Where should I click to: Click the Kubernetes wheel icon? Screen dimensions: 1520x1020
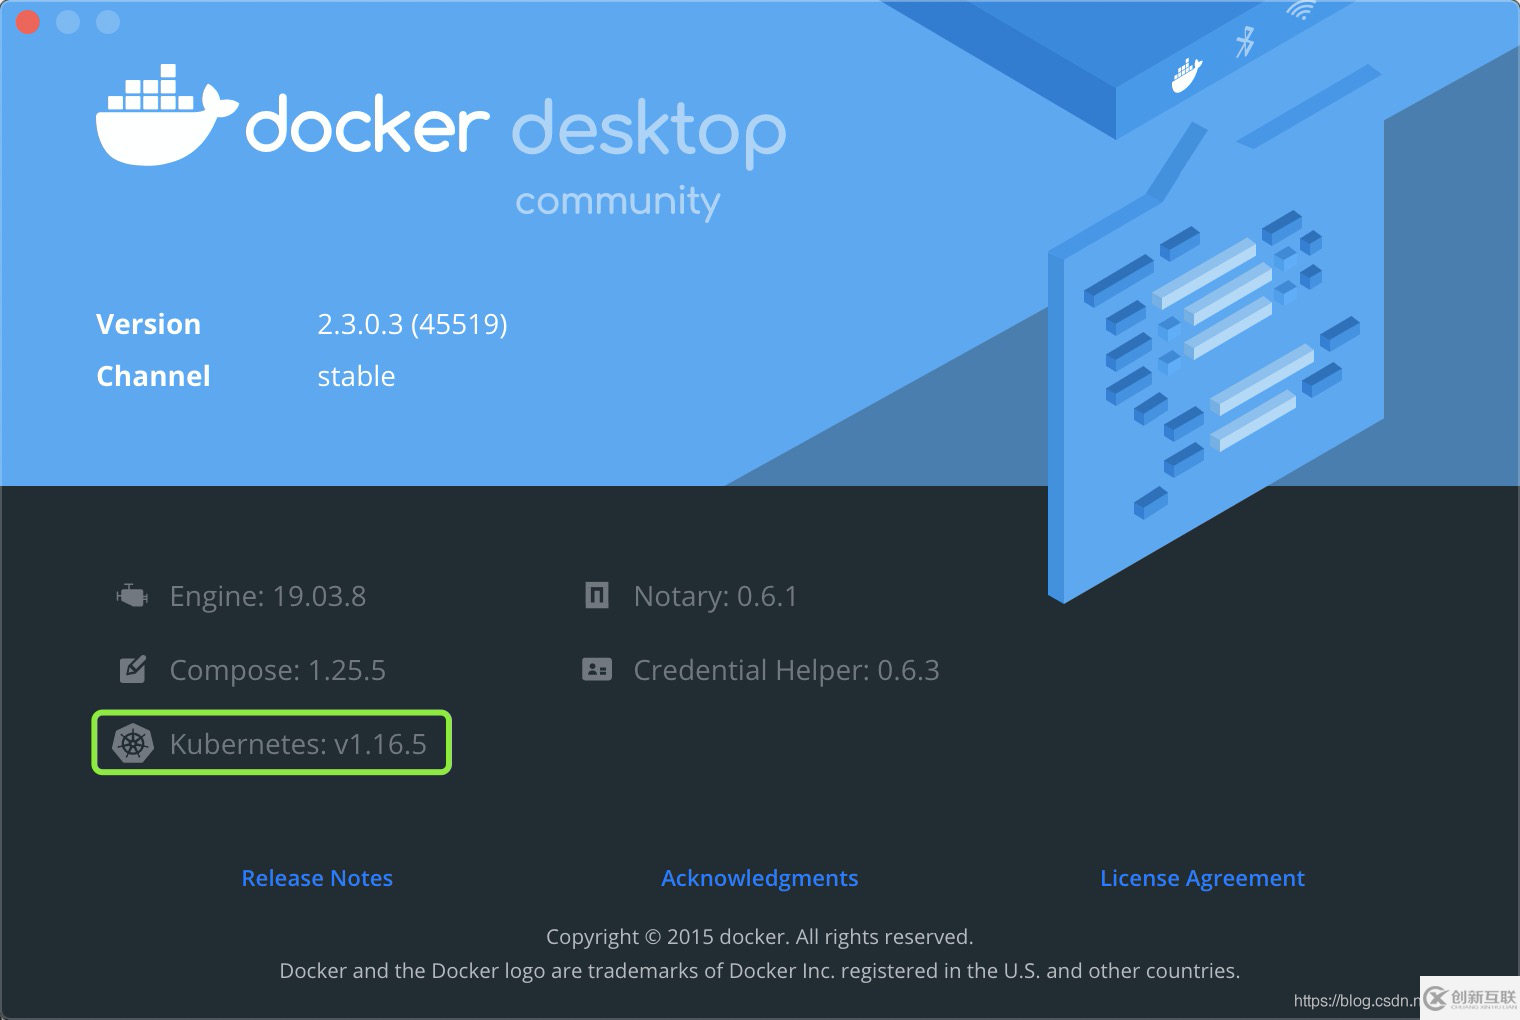131,743
